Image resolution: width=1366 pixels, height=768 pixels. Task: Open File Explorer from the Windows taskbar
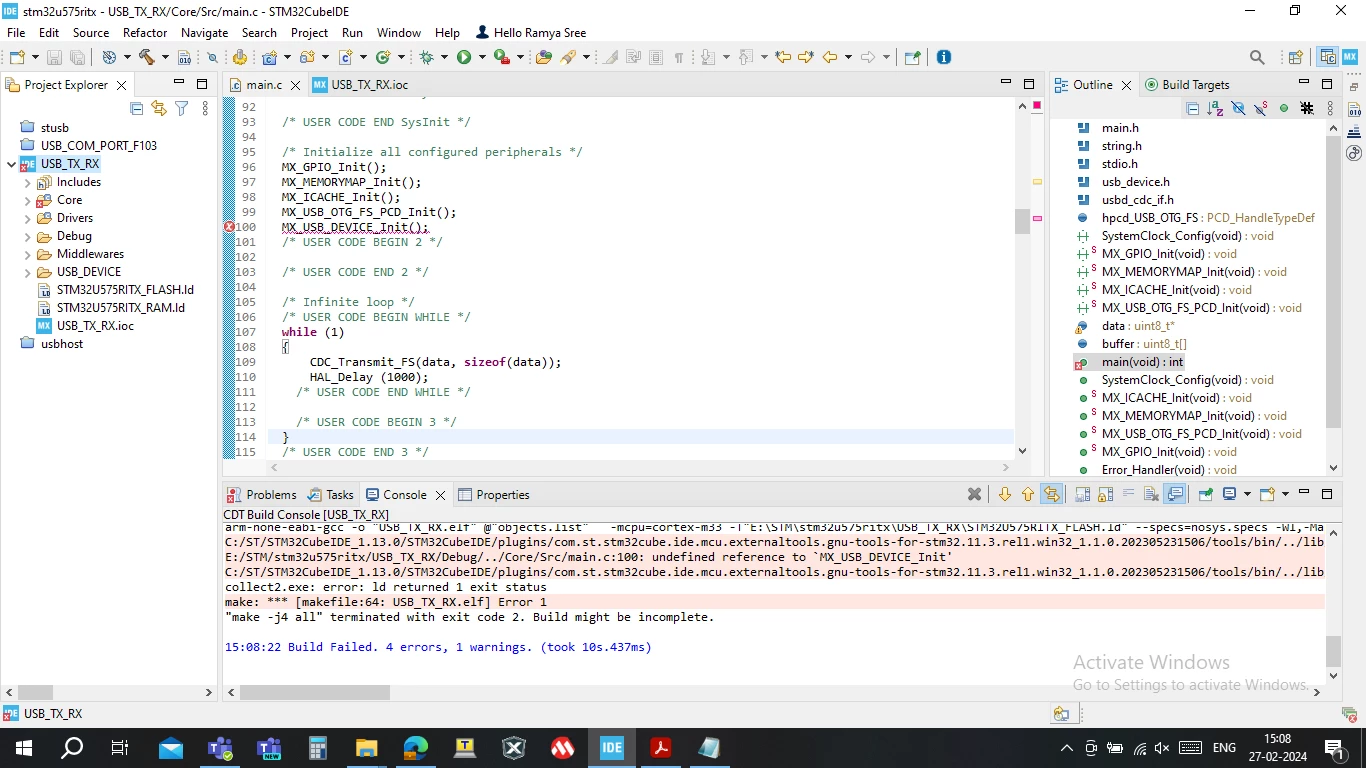(x=367, y=748)
